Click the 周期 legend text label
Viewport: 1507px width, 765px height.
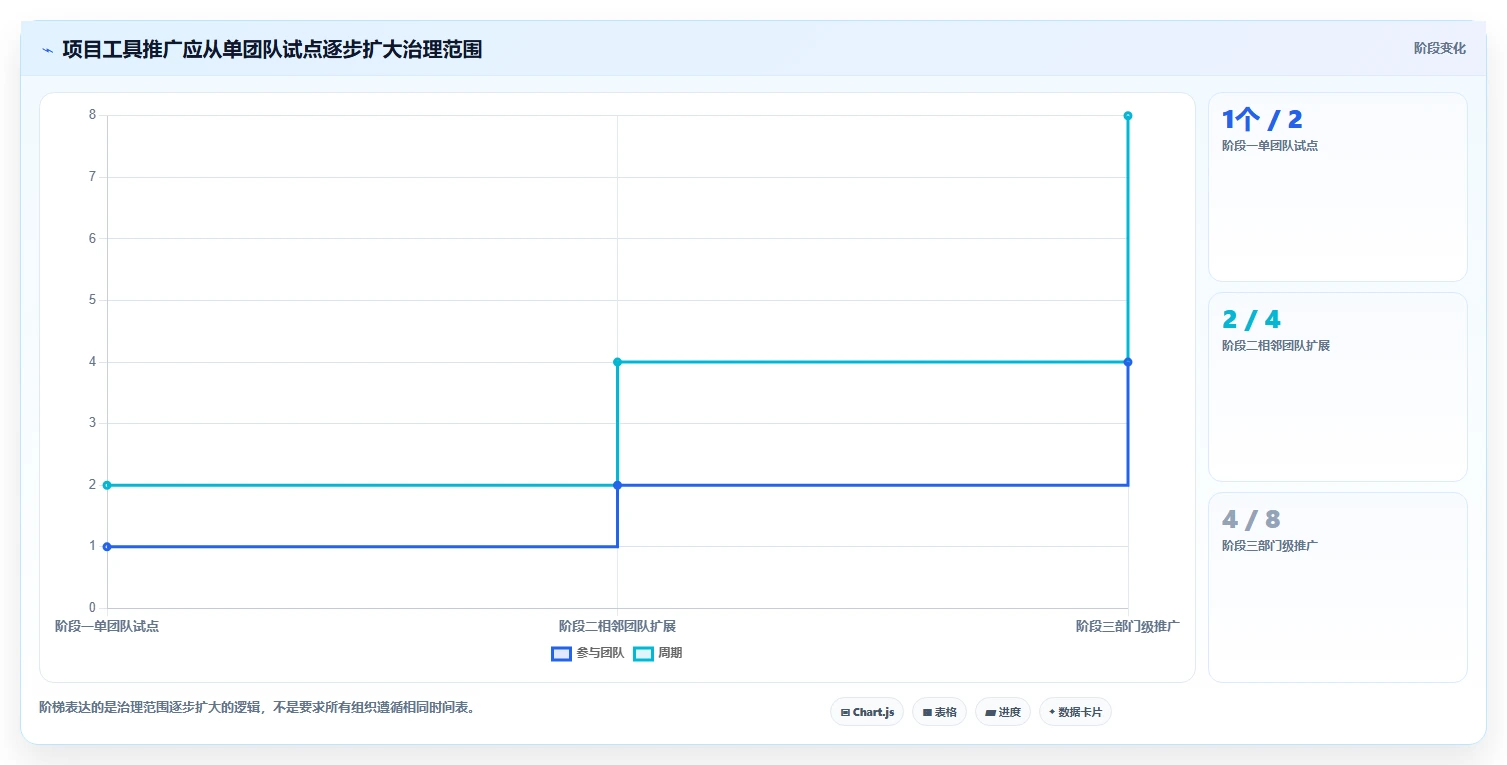(670, 654)
